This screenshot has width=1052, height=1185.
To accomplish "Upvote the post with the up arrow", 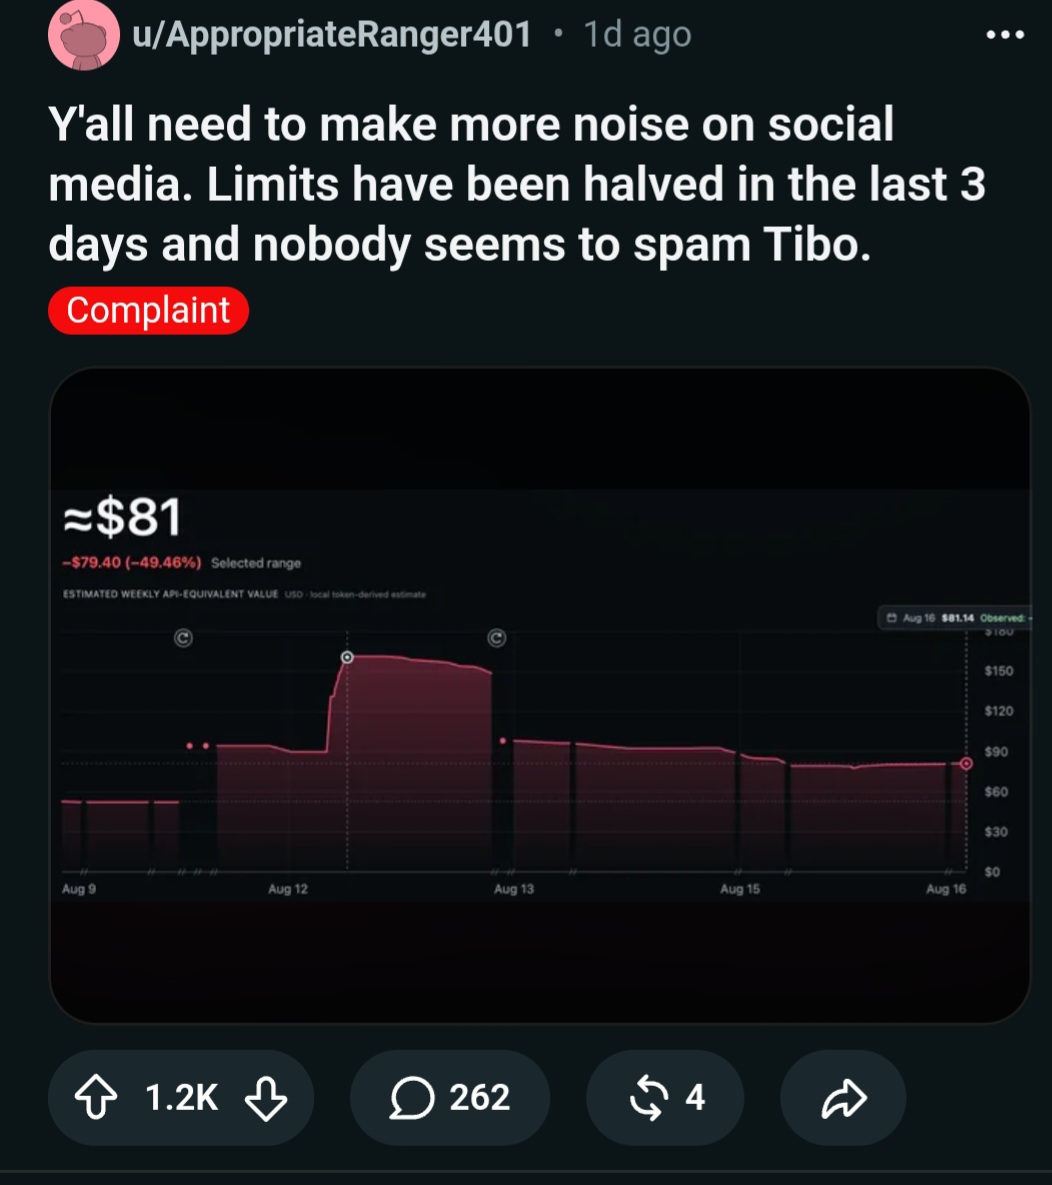I will (96, 1097).
